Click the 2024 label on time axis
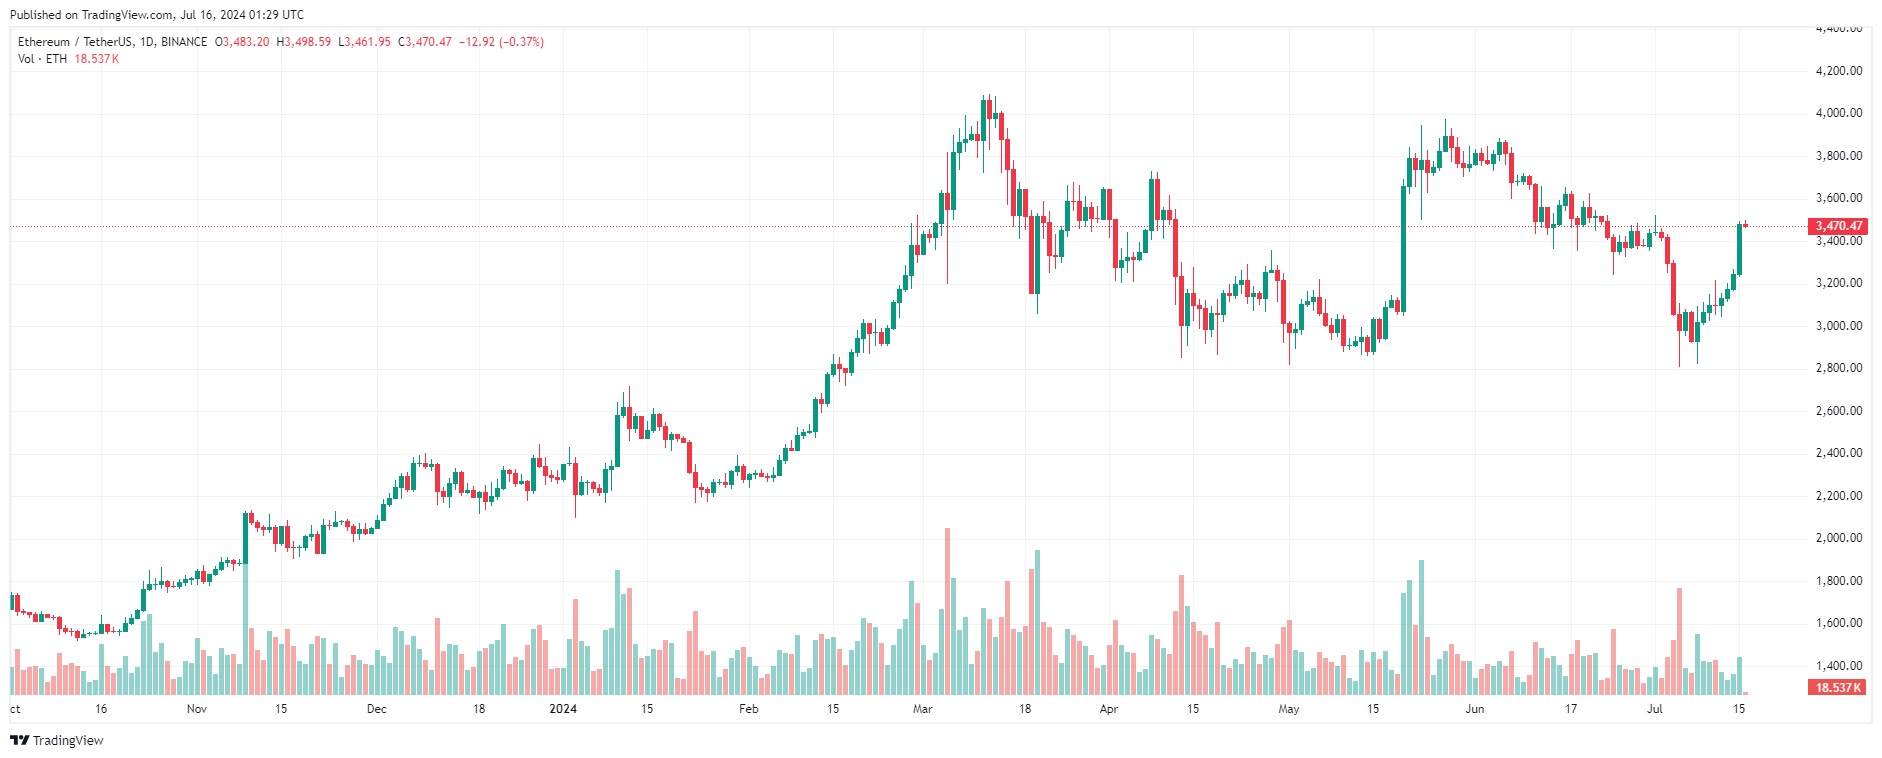Viewport: 1882px width, 758px height. click(563, 709)
